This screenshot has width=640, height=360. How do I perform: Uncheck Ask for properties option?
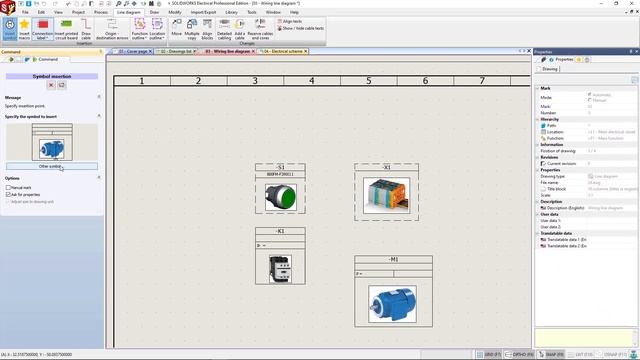(8, 195)
